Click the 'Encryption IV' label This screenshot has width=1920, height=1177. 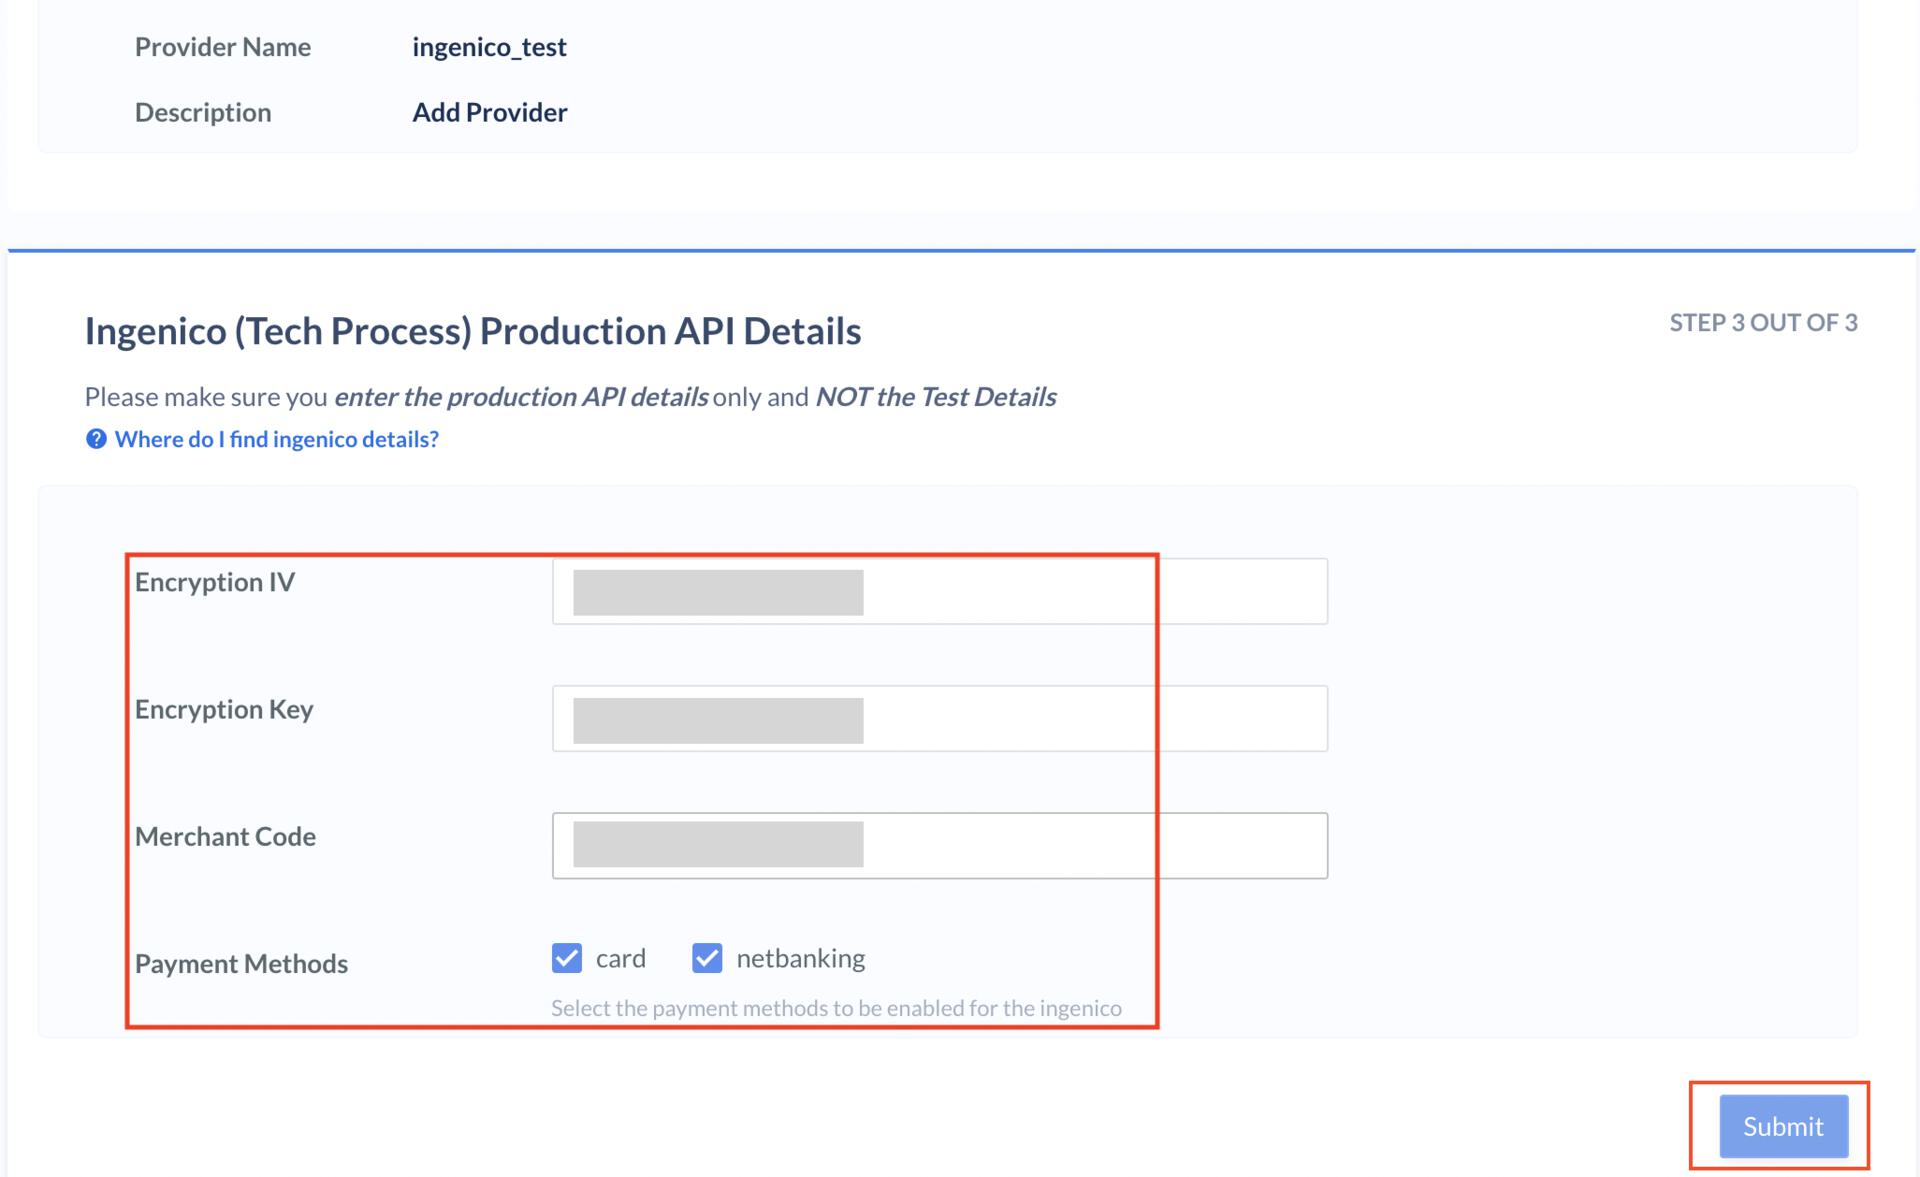click(215, 582)
